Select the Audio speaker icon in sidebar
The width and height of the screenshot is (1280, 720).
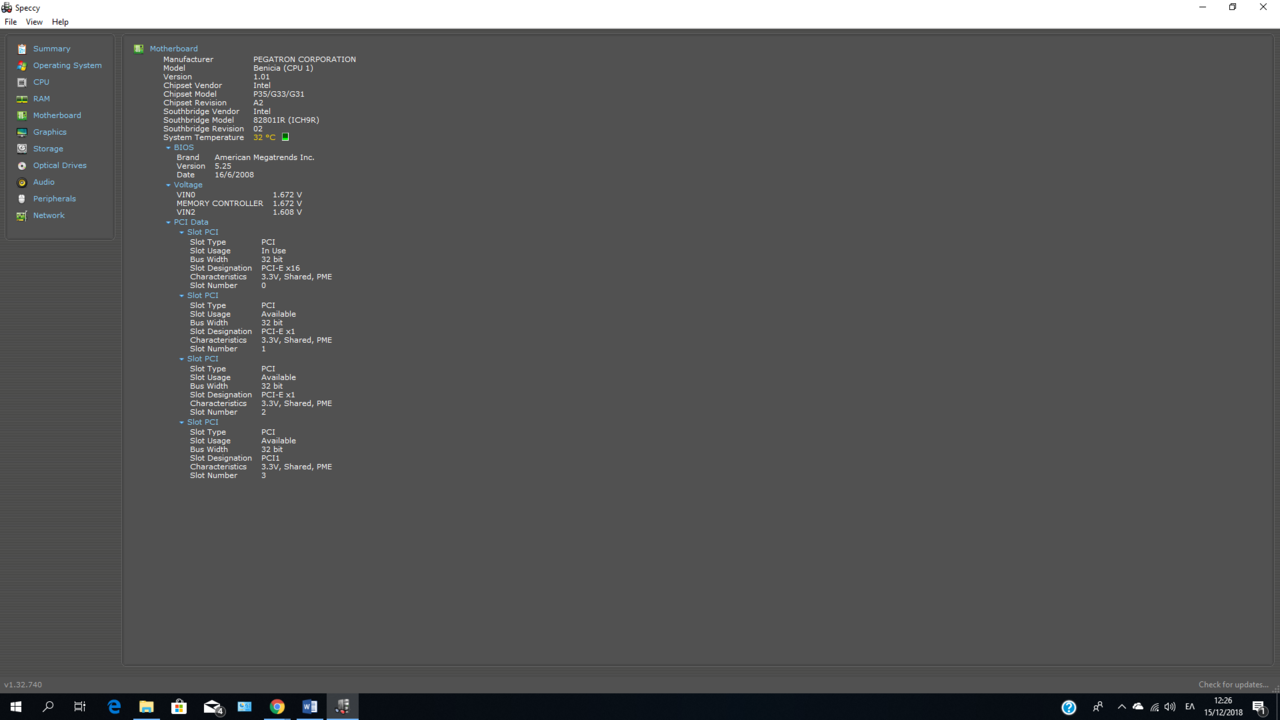pos(22,182)
